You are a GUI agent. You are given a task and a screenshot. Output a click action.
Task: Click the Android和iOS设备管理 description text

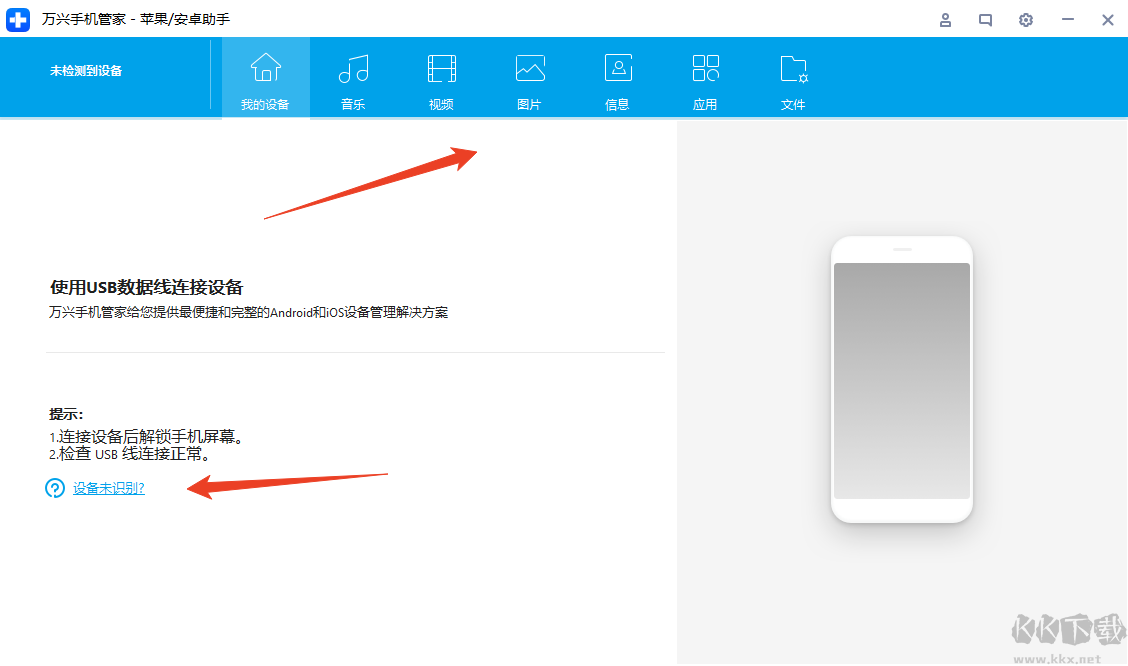tap(248, 313)
